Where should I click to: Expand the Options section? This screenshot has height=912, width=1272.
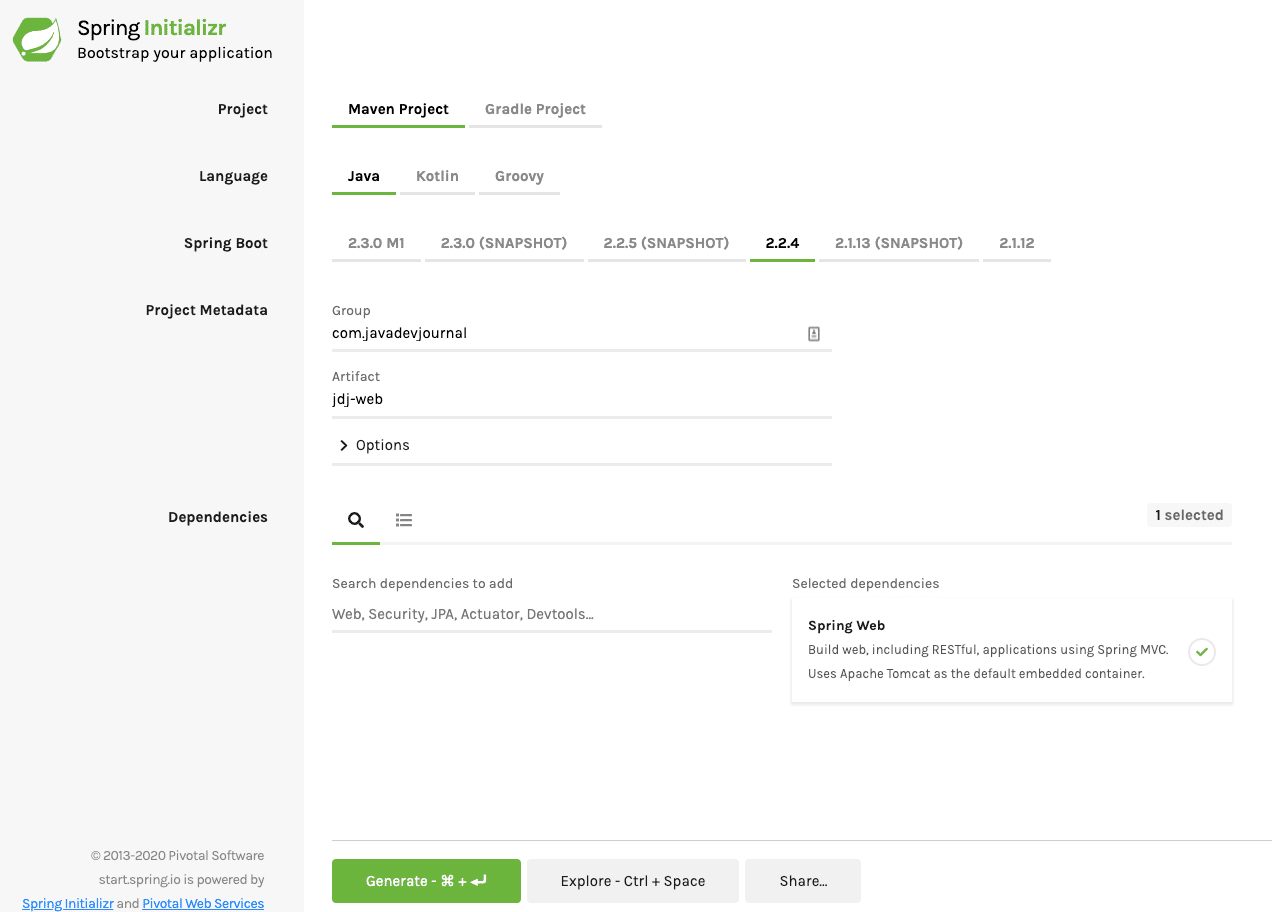(372, 444)
